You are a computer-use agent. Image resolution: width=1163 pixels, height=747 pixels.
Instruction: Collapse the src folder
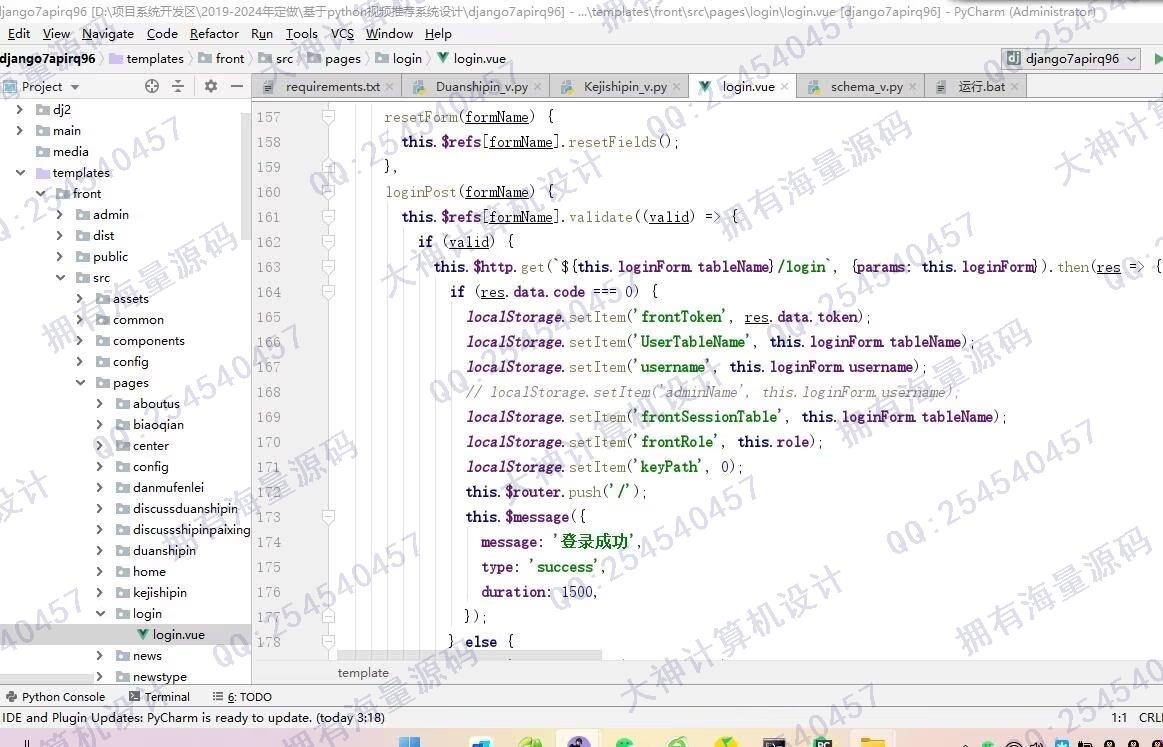pyautogui.click(x=60, y=277)
